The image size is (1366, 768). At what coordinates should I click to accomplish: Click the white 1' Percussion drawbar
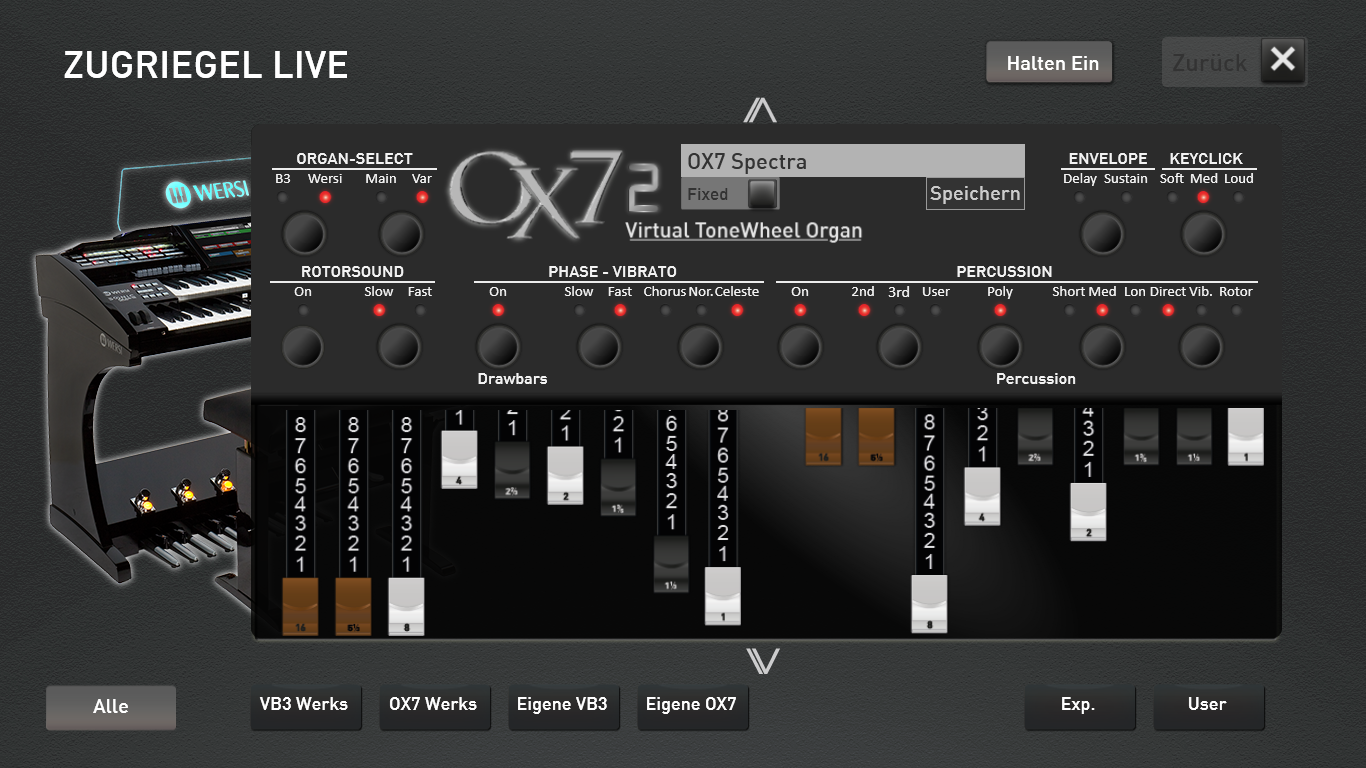[x=1246, y=436]
